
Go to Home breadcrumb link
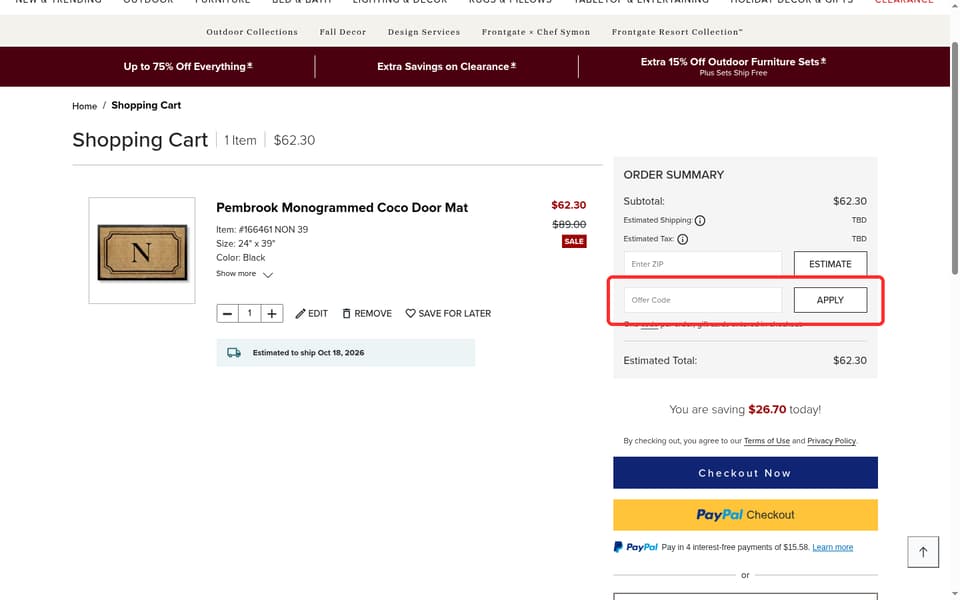pyautogui.click(x=84, y=106)
